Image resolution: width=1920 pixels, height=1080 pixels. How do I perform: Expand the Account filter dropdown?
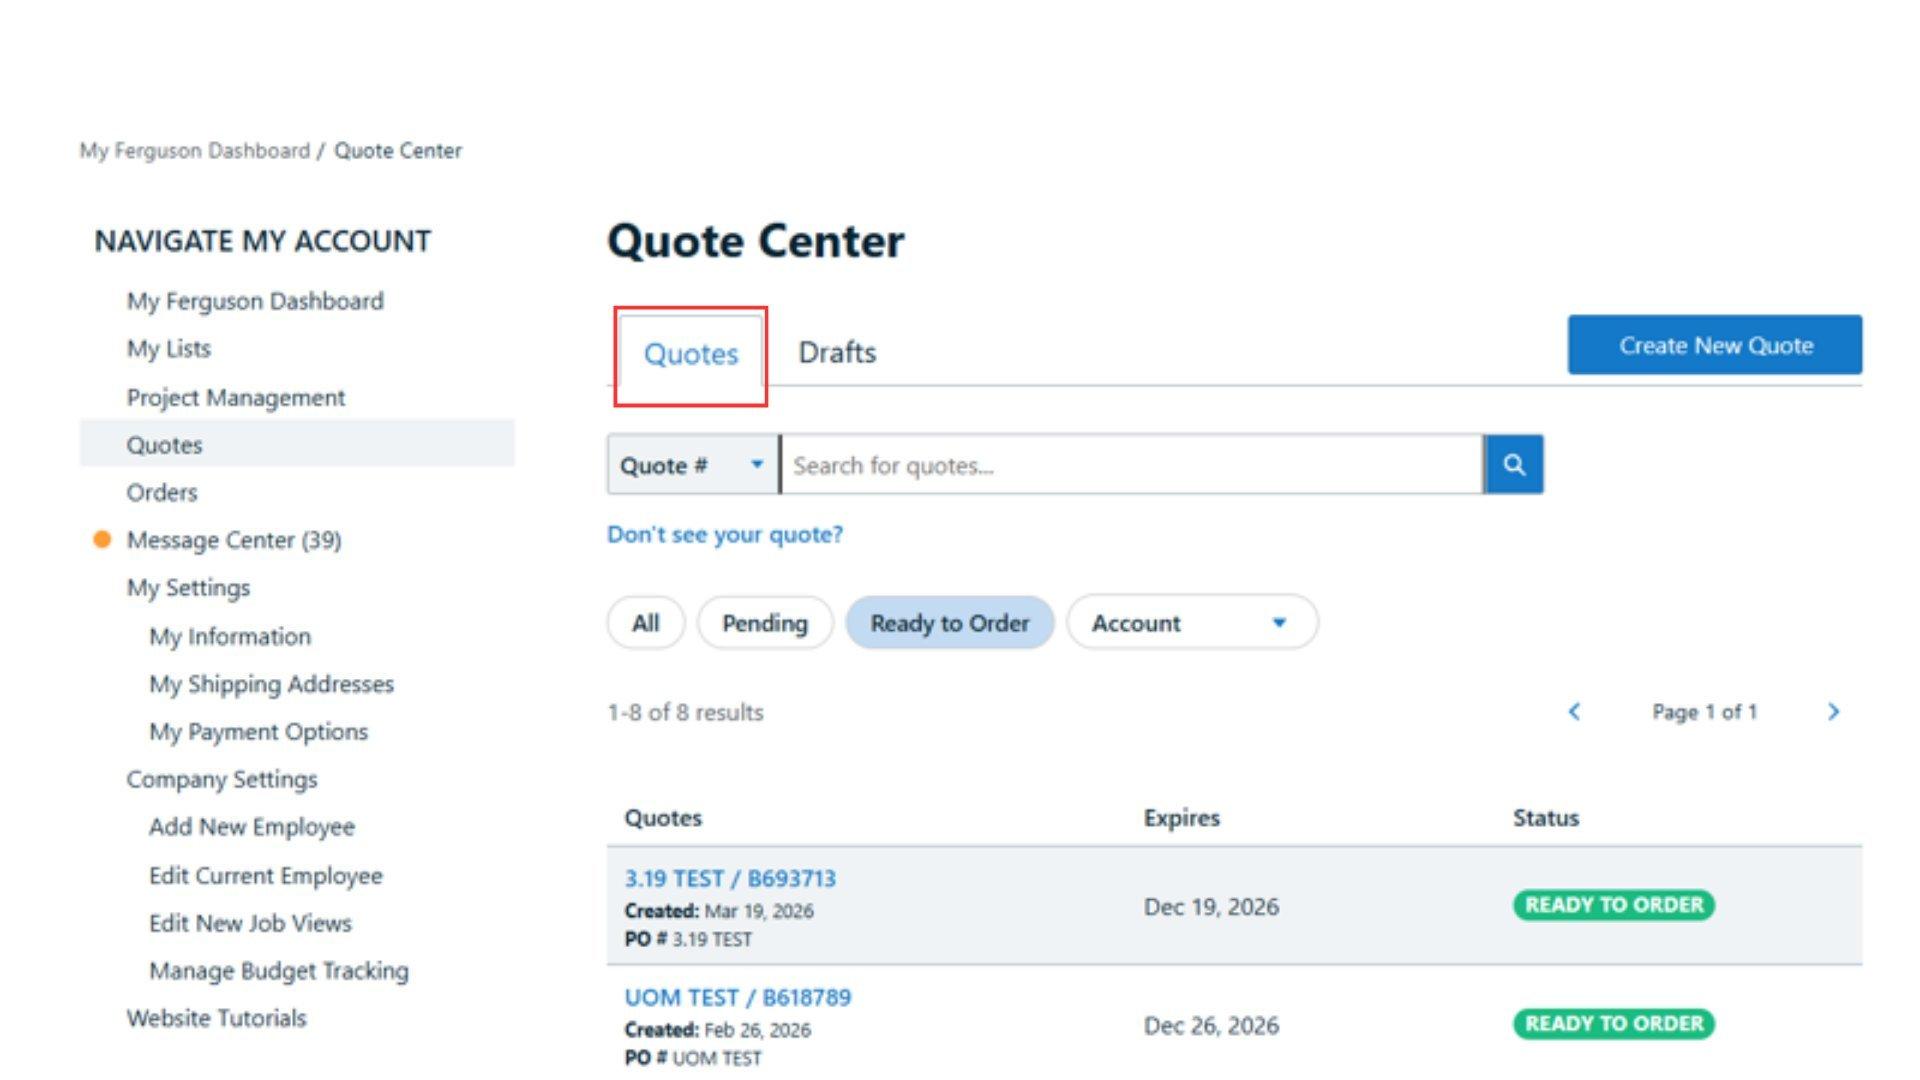[1192, 623]
